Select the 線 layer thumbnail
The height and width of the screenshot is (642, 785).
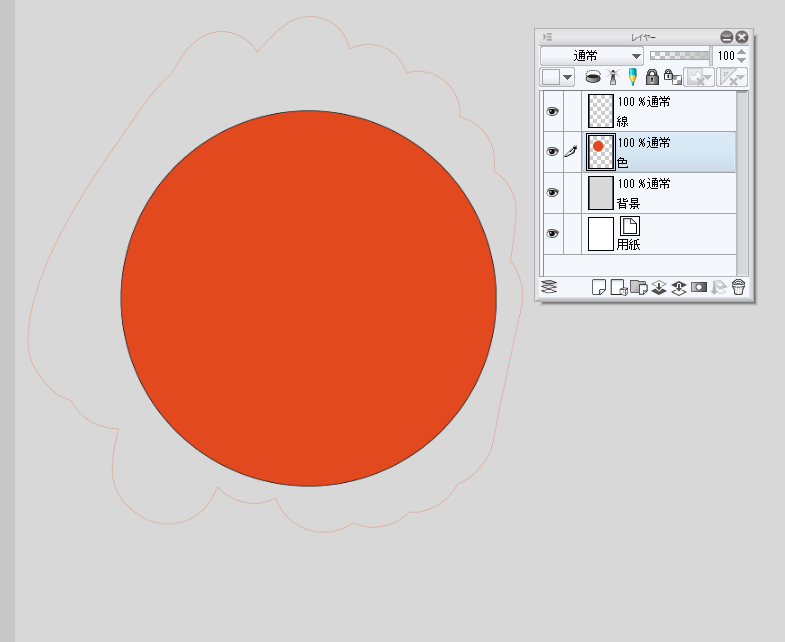pyautogui.click(x=600, y=110)
